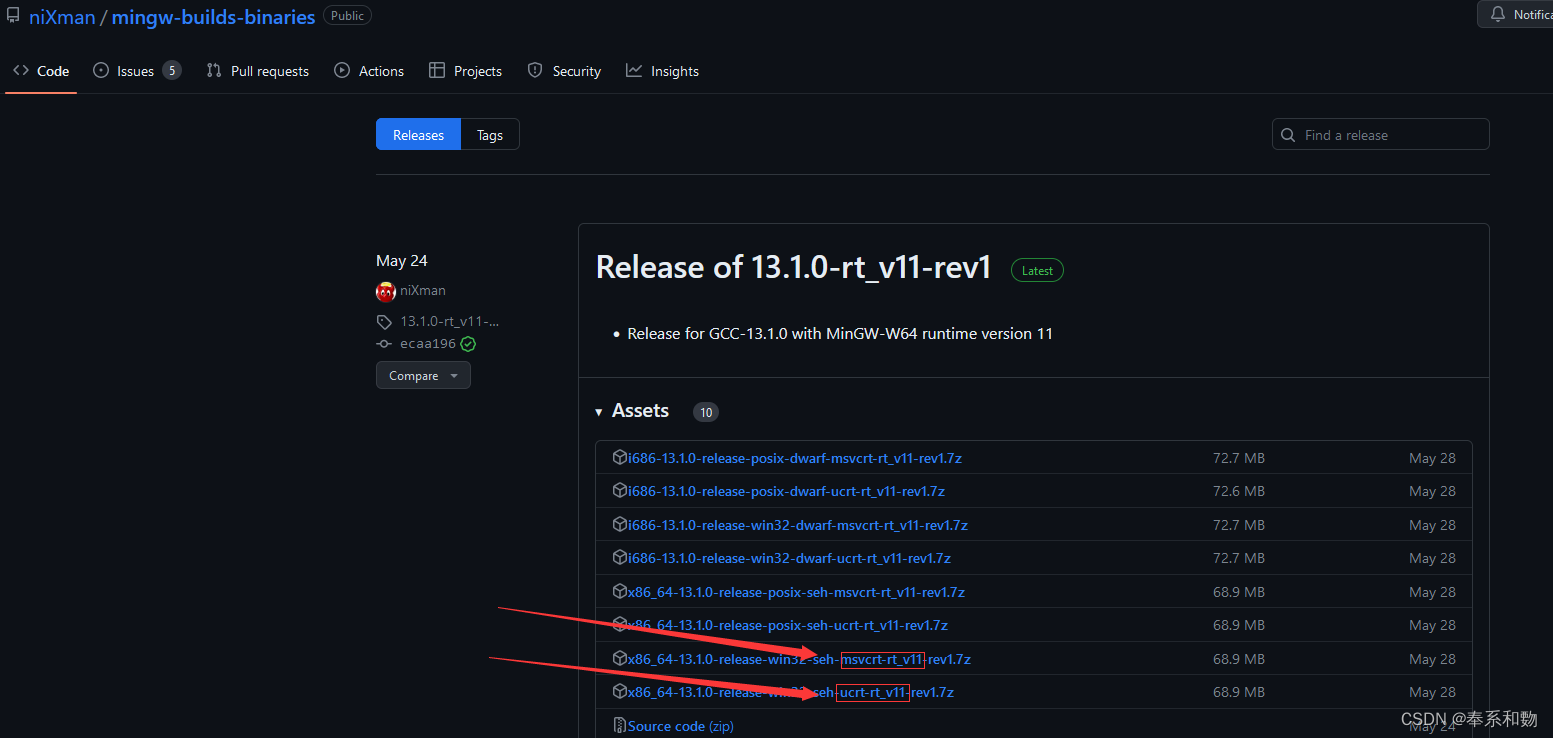Collapse the Assets section
This screenshot has height=738, width=1553.
(x=598, y=411)
